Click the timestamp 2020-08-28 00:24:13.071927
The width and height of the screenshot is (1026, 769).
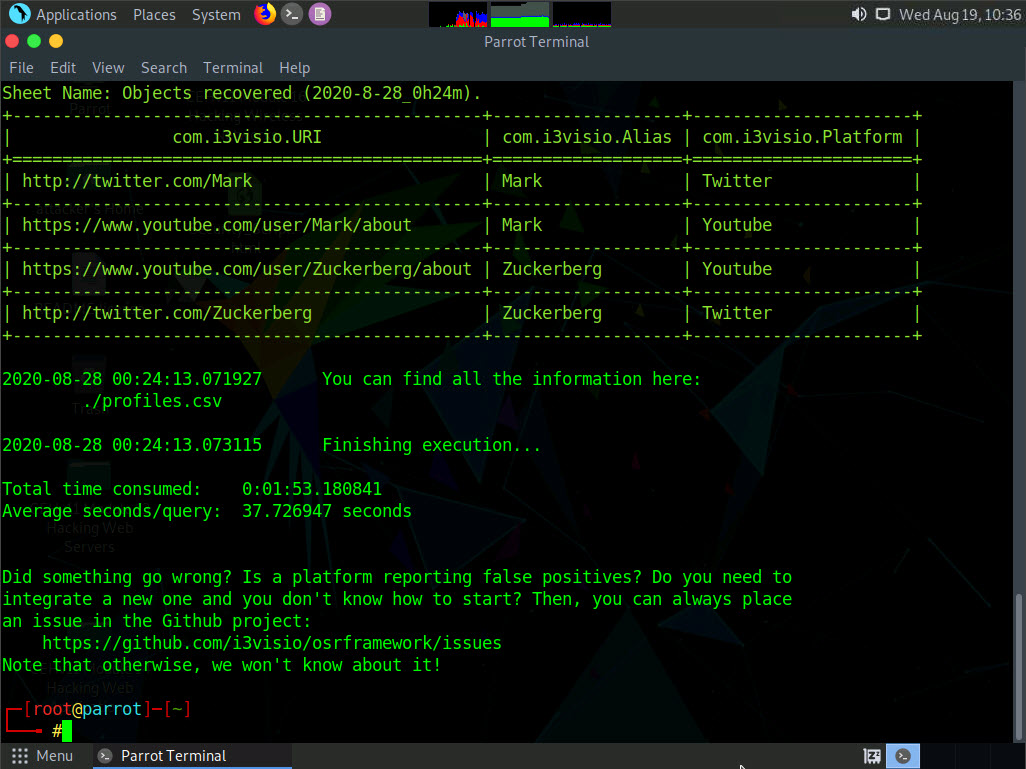[x=132, y=379]
